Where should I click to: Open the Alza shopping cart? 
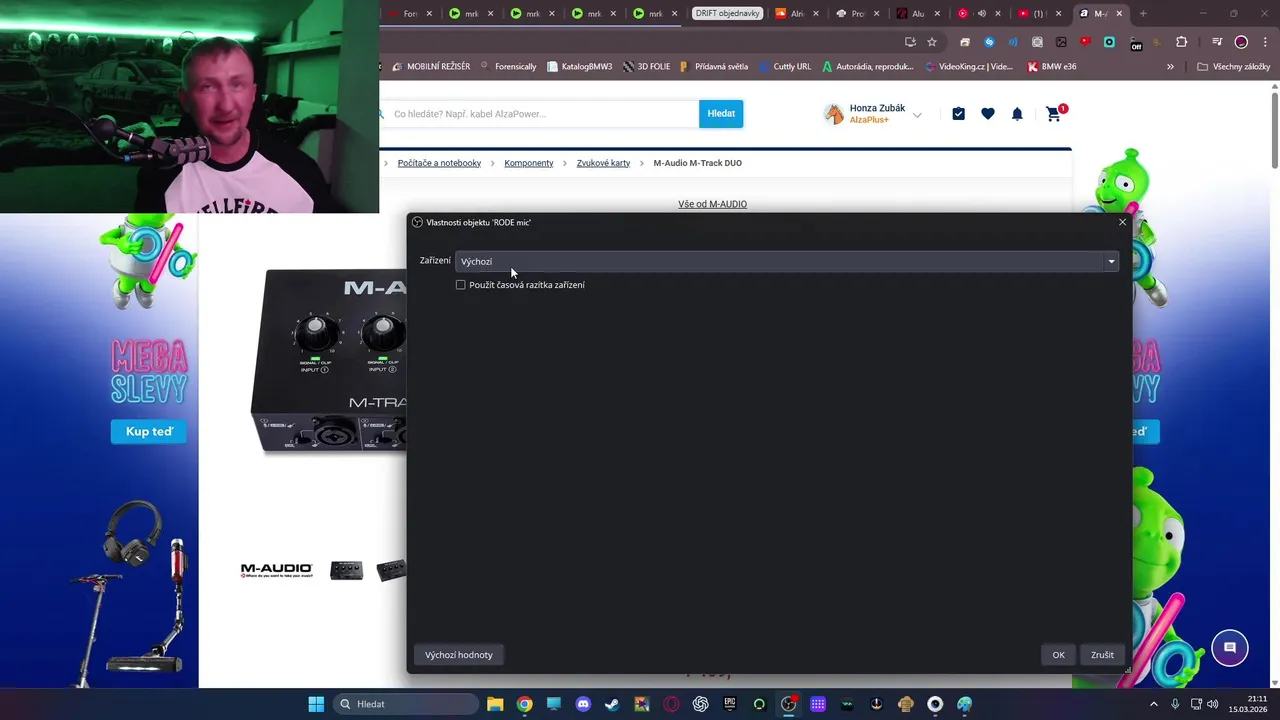click(x=1054, y=113)
